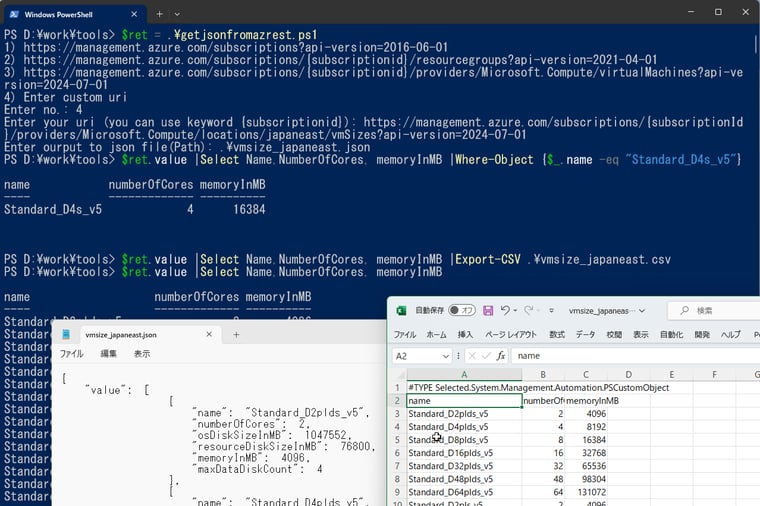Add a new tab in Notepad
760x506 pixels.
click(x=236, y=334)
